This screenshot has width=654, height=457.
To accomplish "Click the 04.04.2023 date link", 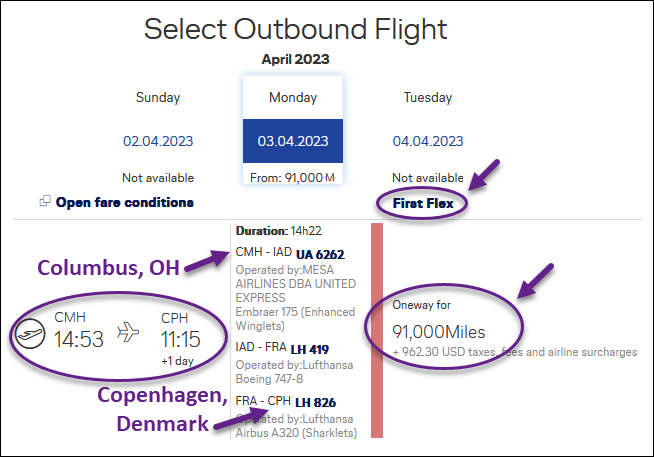I will coord(428,141).
